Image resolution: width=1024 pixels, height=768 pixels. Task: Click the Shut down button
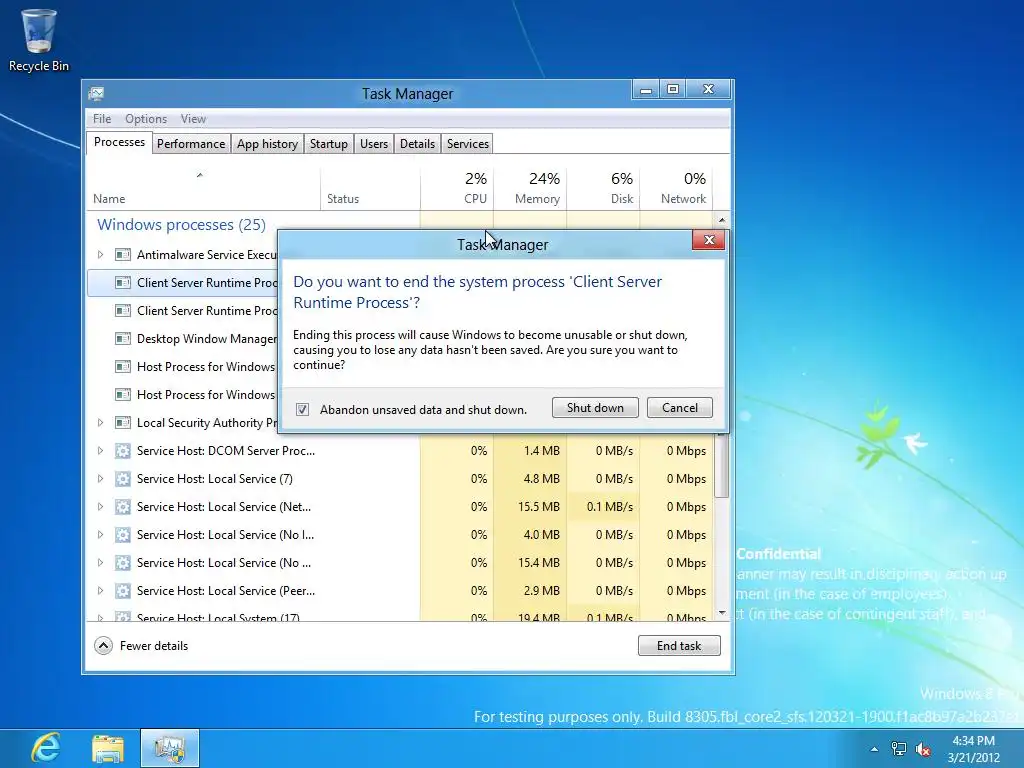pos(595,408)
